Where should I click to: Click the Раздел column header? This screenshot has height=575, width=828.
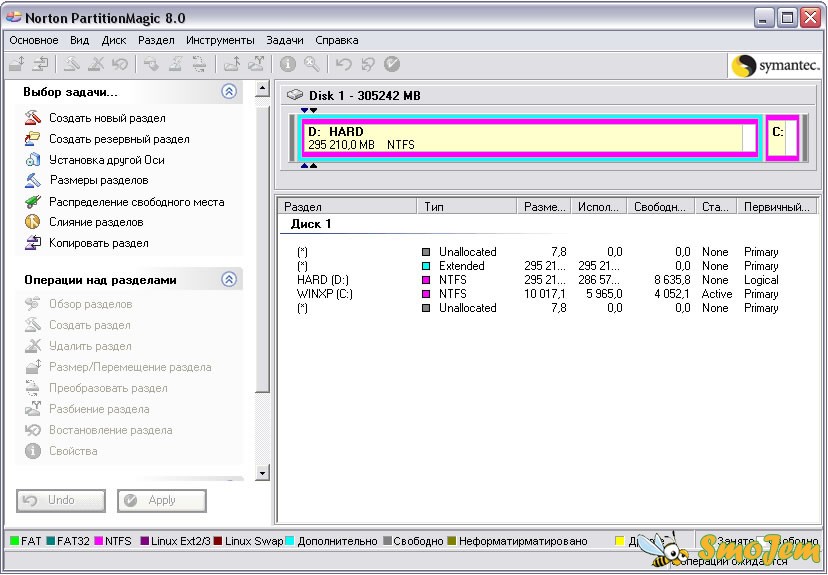point(347,207)
